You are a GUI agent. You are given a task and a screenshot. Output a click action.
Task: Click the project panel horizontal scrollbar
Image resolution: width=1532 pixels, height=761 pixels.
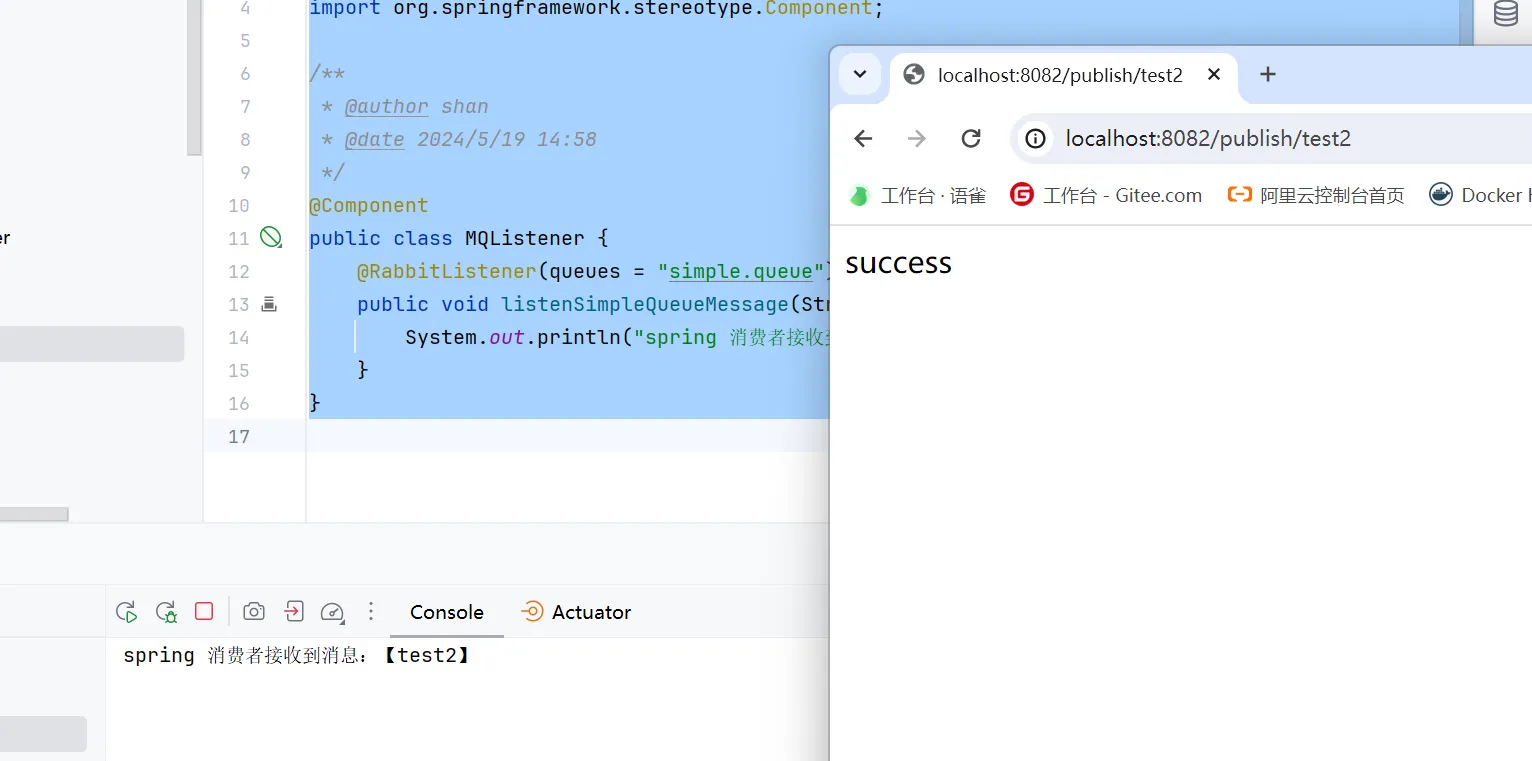click(34, 514)
